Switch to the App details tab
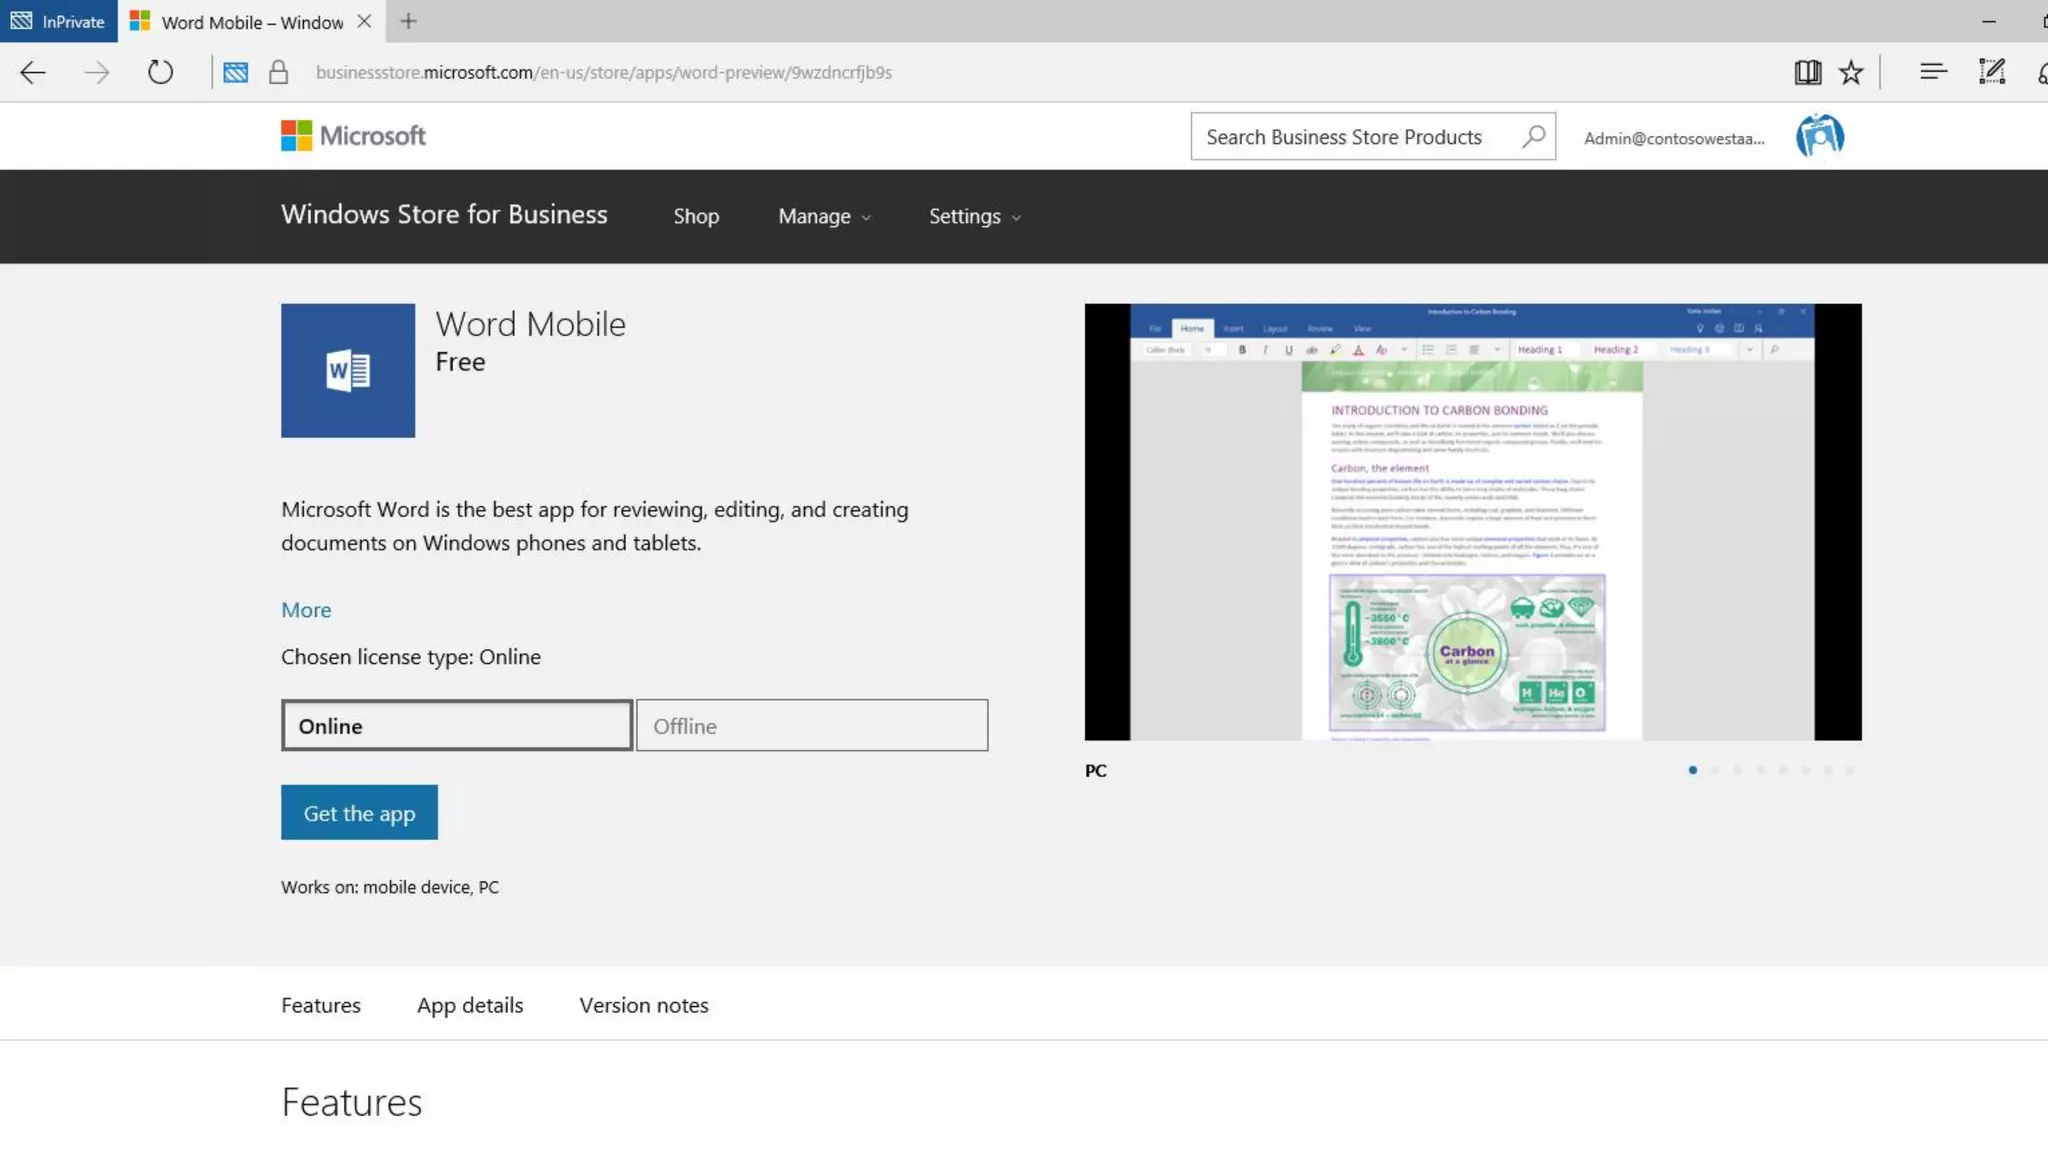Screen dimensions: 2048x1152 point(470,1006)
